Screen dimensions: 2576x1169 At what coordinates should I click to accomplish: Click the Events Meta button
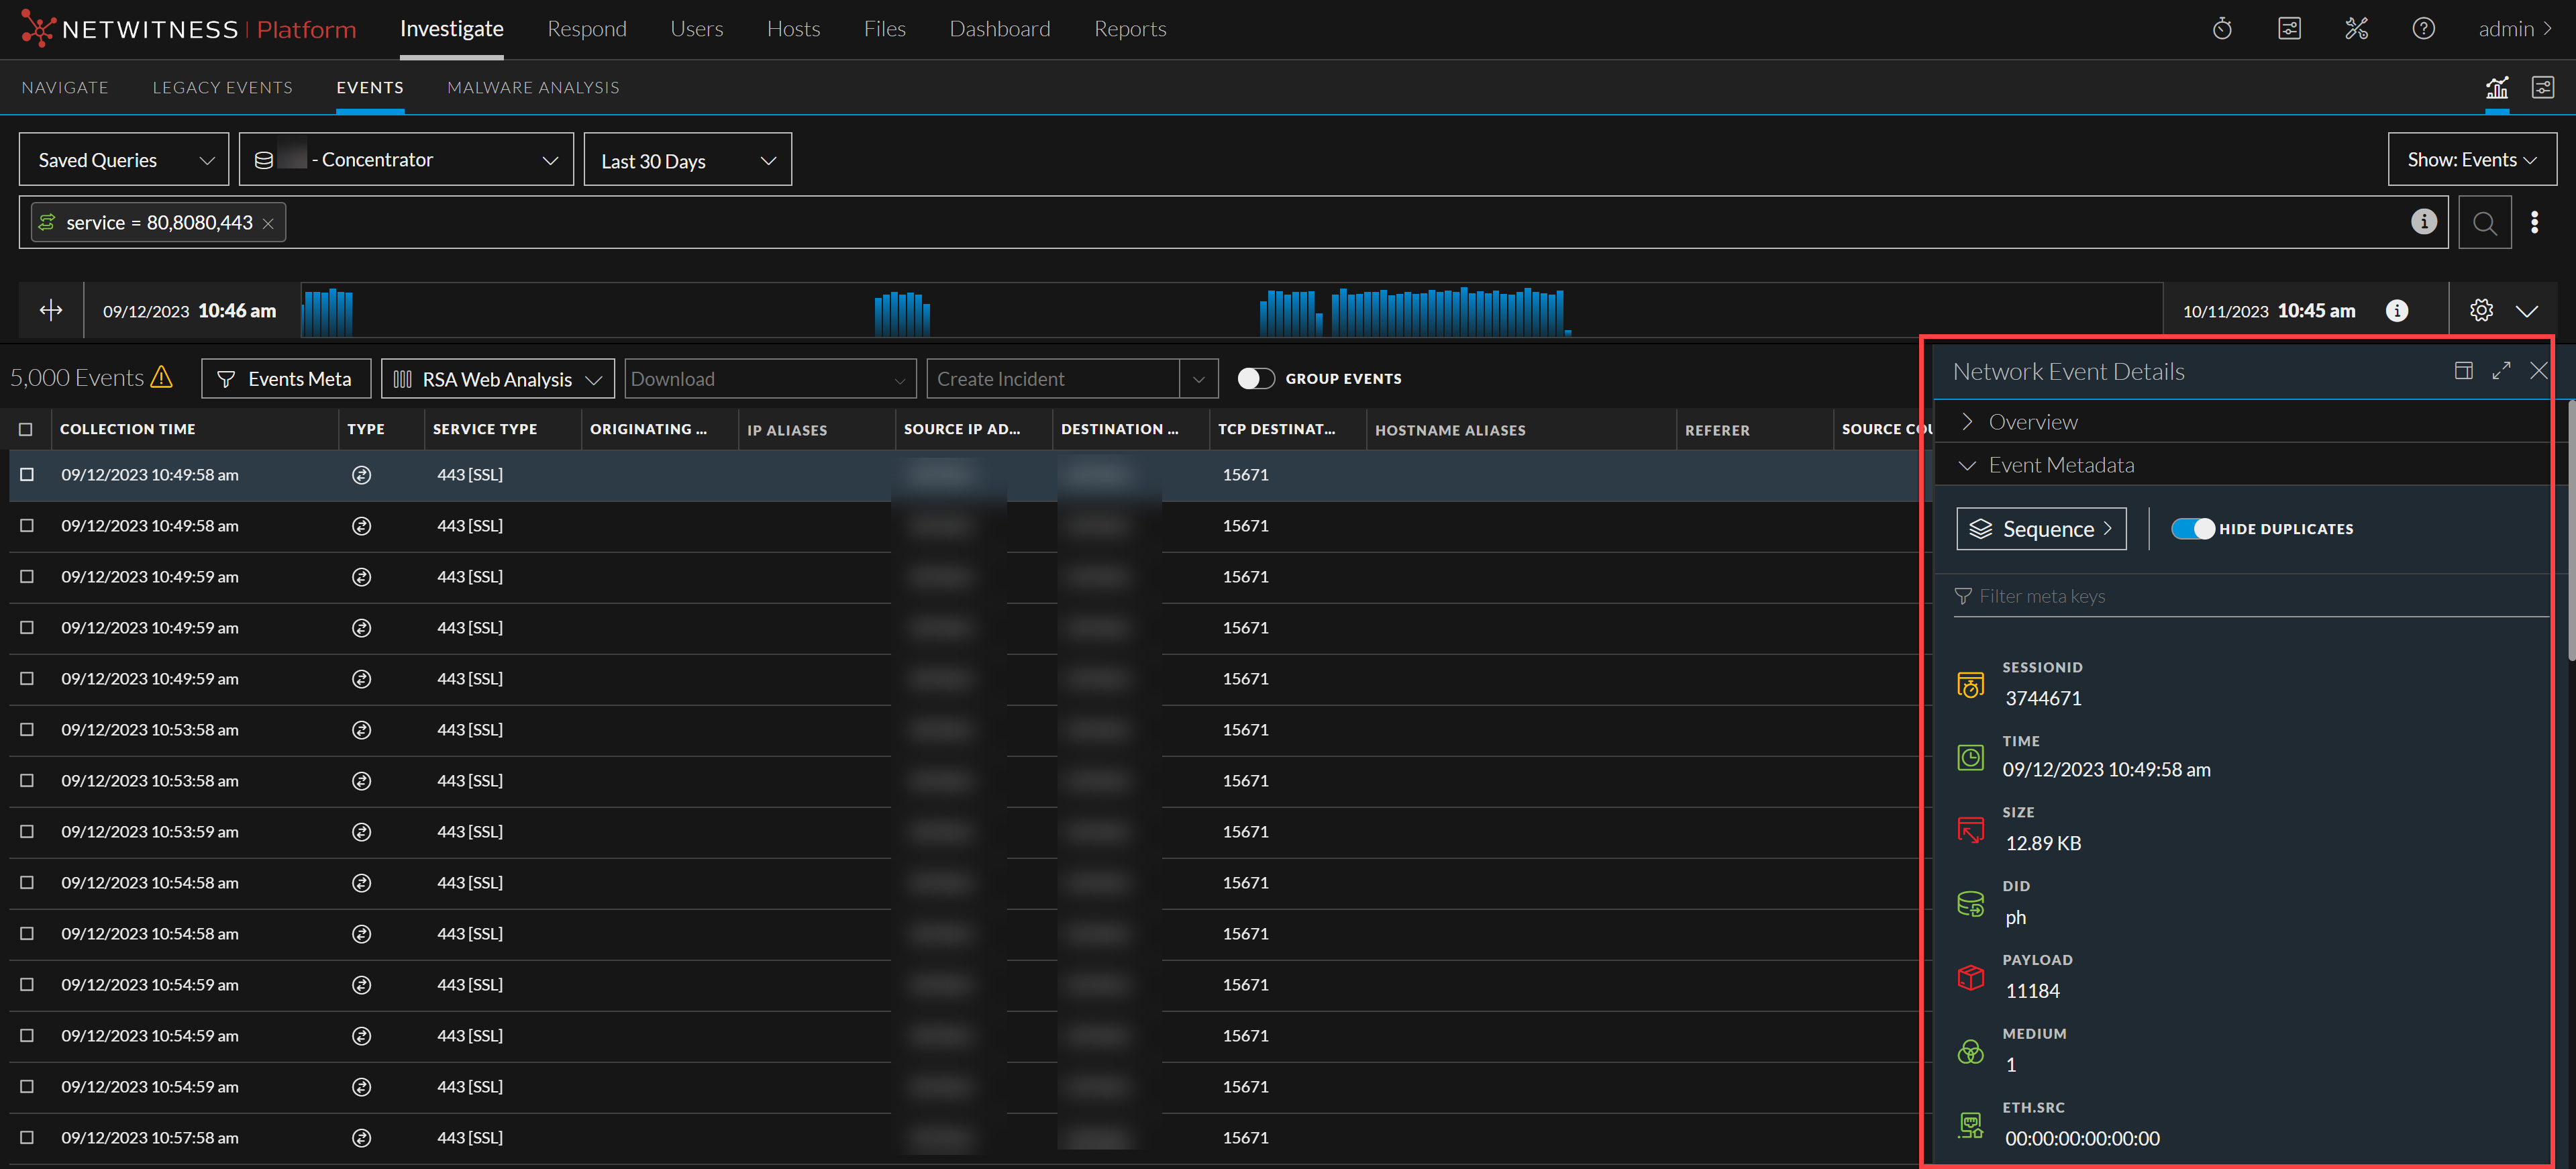coord(286,379)
